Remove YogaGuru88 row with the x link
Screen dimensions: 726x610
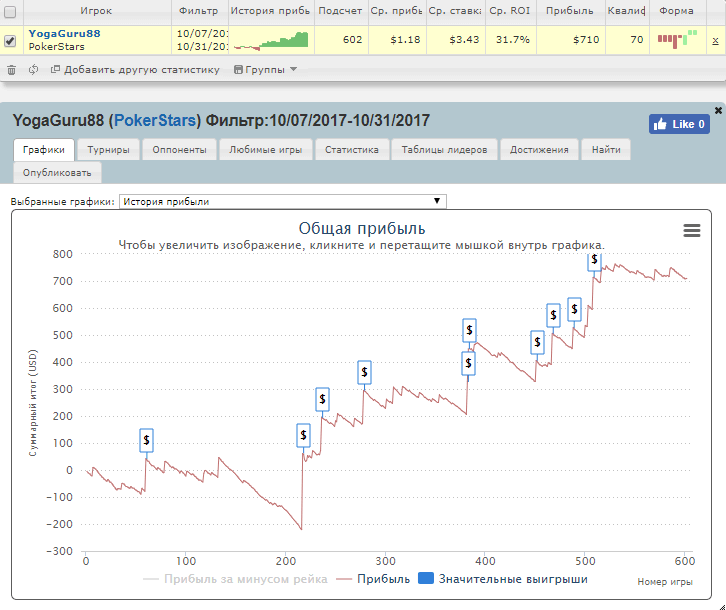point(714,40)
